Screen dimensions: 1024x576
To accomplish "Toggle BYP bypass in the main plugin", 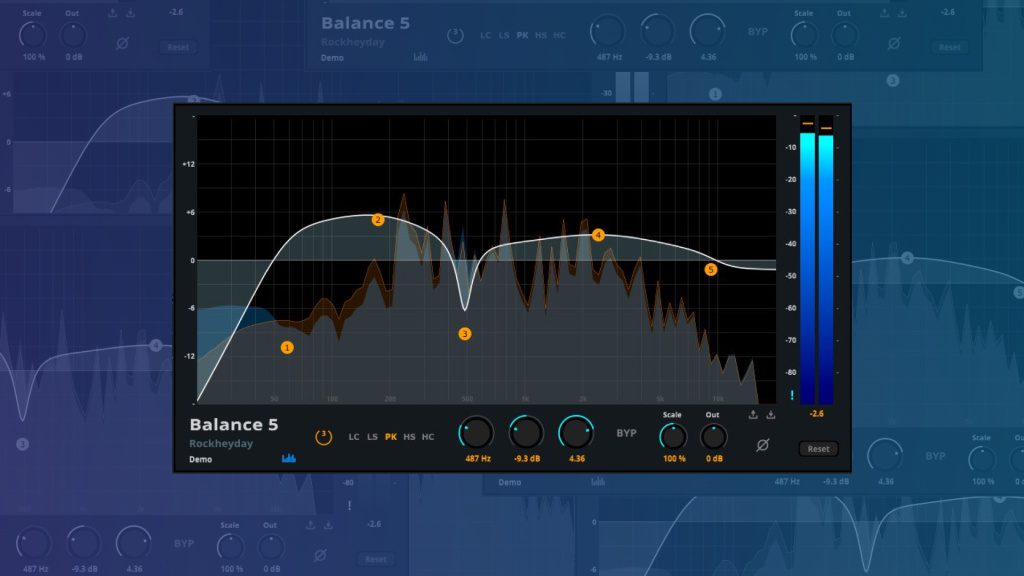I will click(626, 433).
